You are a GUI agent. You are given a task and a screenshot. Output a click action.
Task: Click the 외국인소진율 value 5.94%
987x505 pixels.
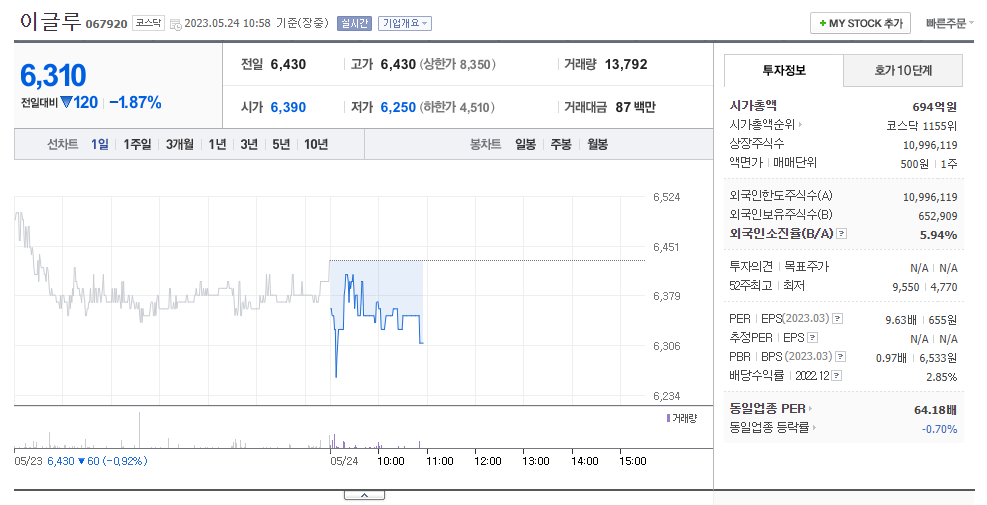(x=939, y=235)
